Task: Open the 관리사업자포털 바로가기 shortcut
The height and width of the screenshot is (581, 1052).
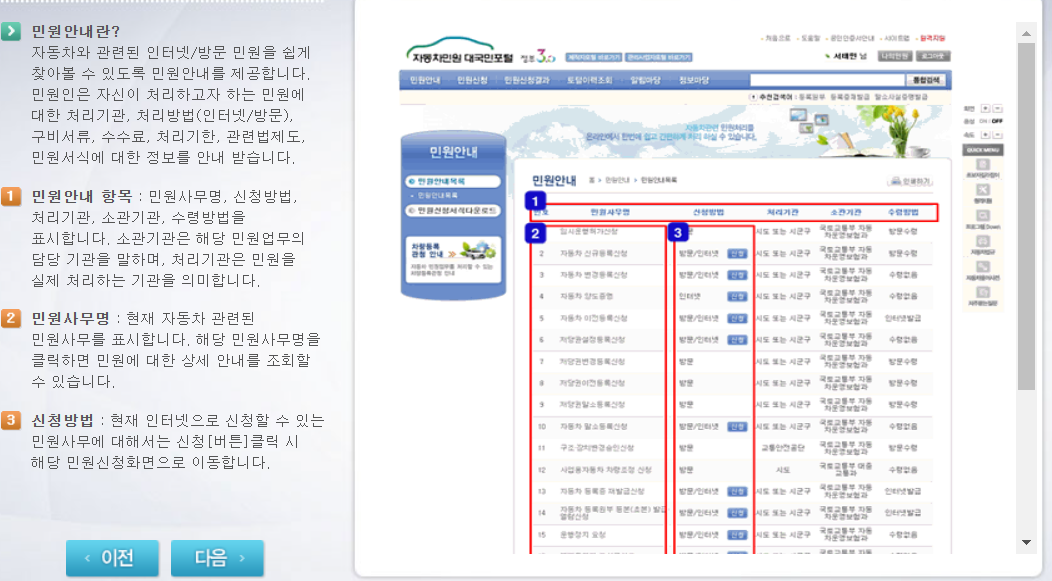Action: [656, 59]
